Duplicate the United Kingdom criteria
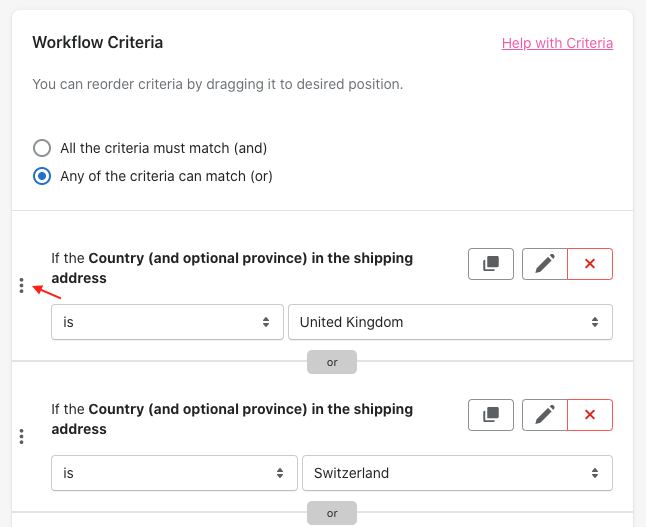Viewport: 646px width, 527px height. click(x=491, y=264)
